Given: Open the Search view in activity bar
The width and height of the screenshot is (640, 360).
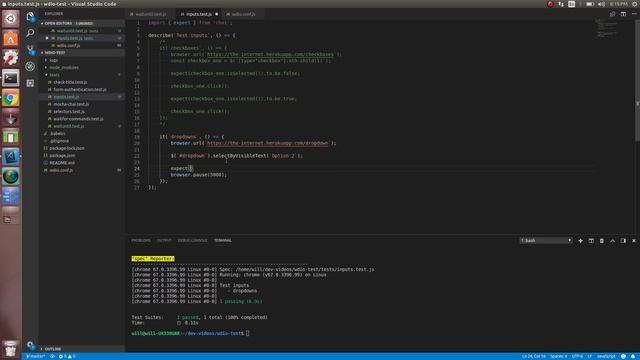Looking at the screenshot, I should tap(30, 33).
